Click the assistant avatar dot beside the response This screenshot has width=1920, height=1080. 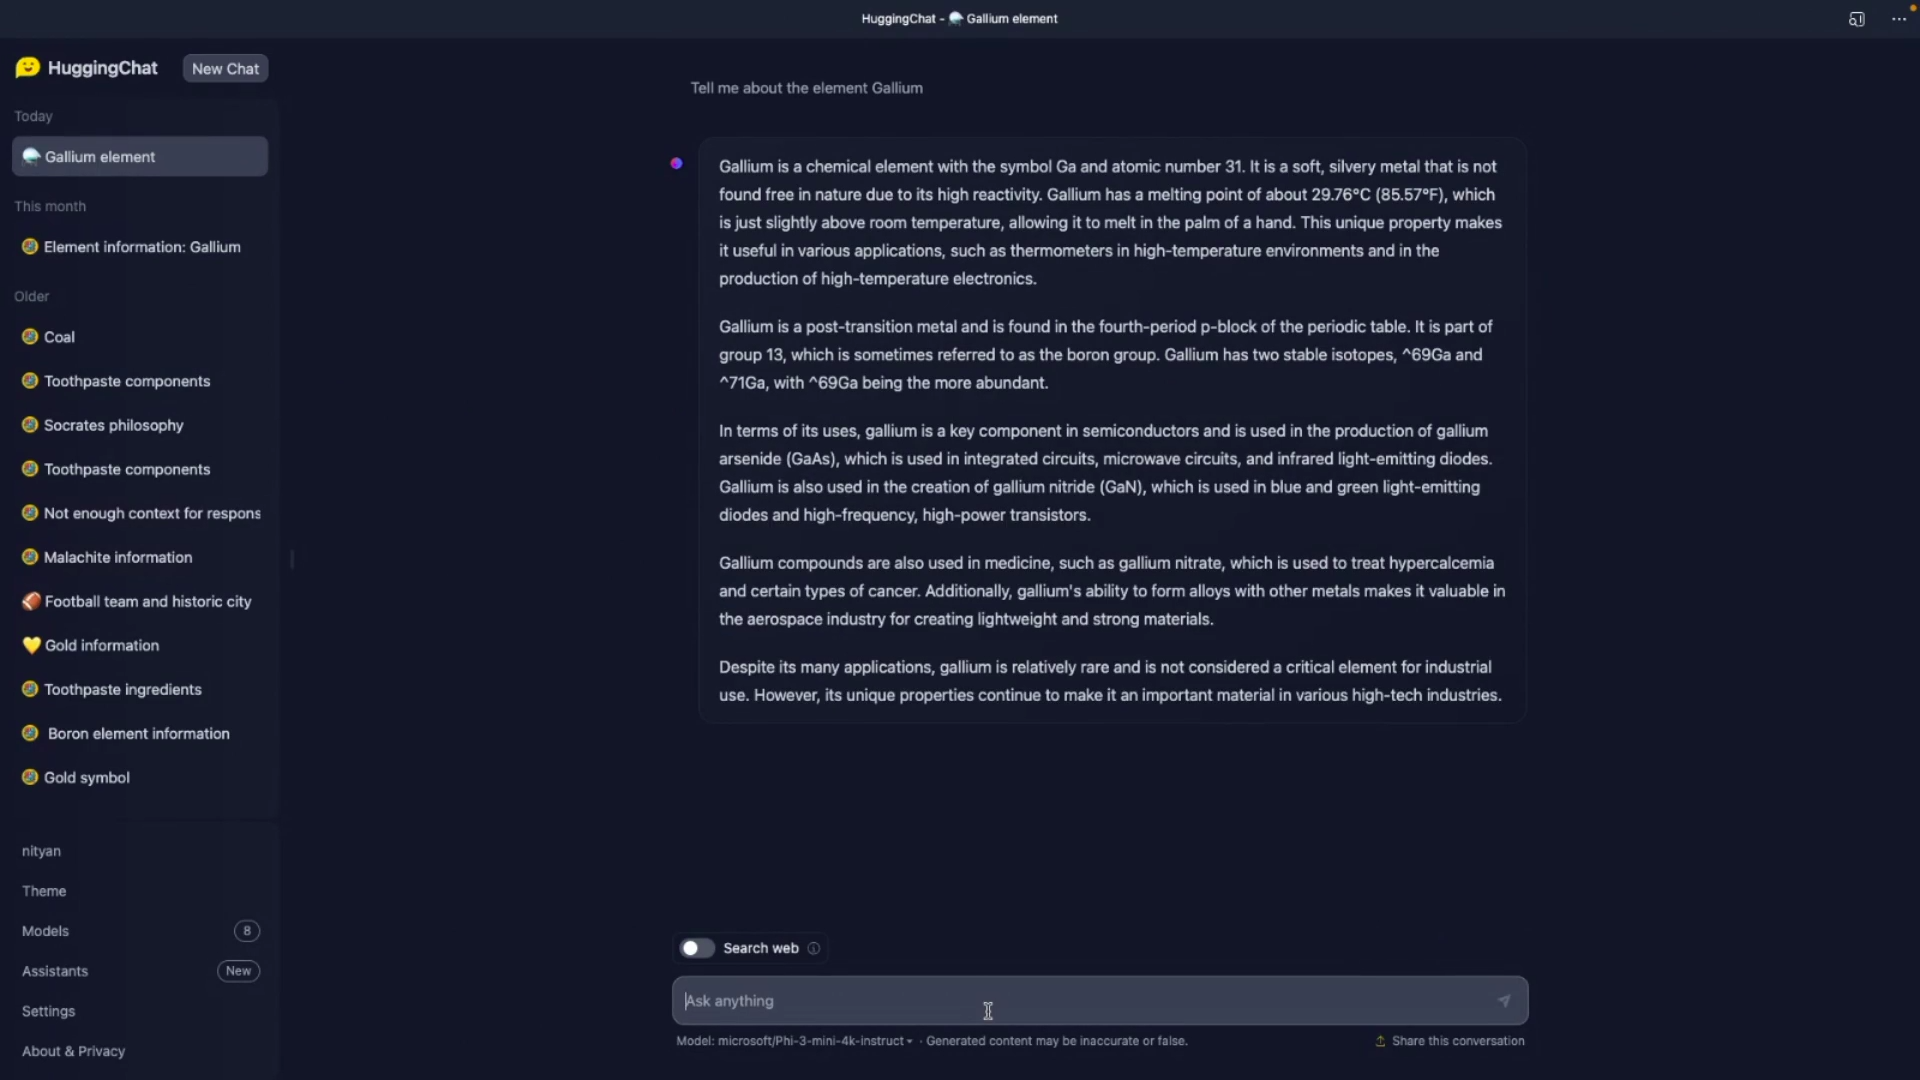pyautogui.click(x=677, y=163)
